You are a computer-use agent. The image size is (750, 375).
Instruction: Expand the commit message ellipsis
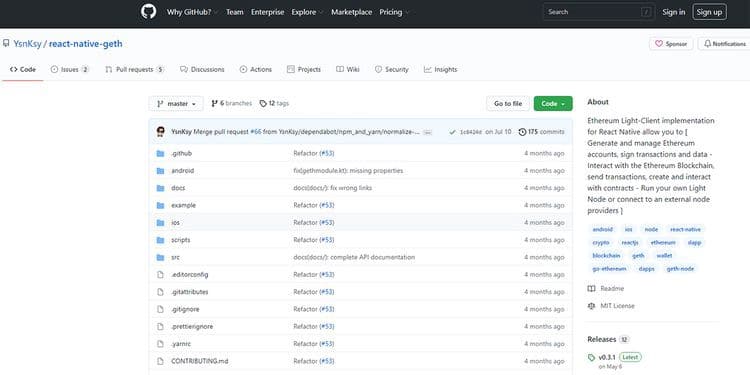tap(428, 132)
